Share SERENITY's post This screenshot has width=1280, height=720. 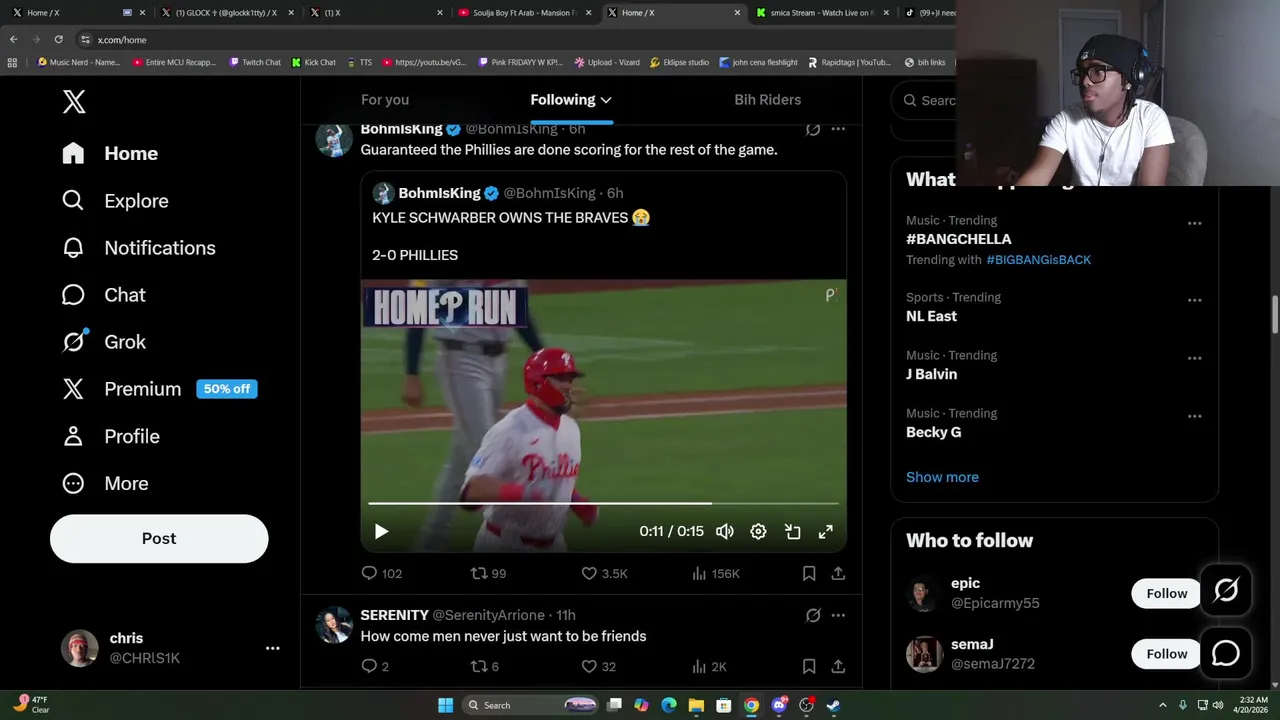838,666
